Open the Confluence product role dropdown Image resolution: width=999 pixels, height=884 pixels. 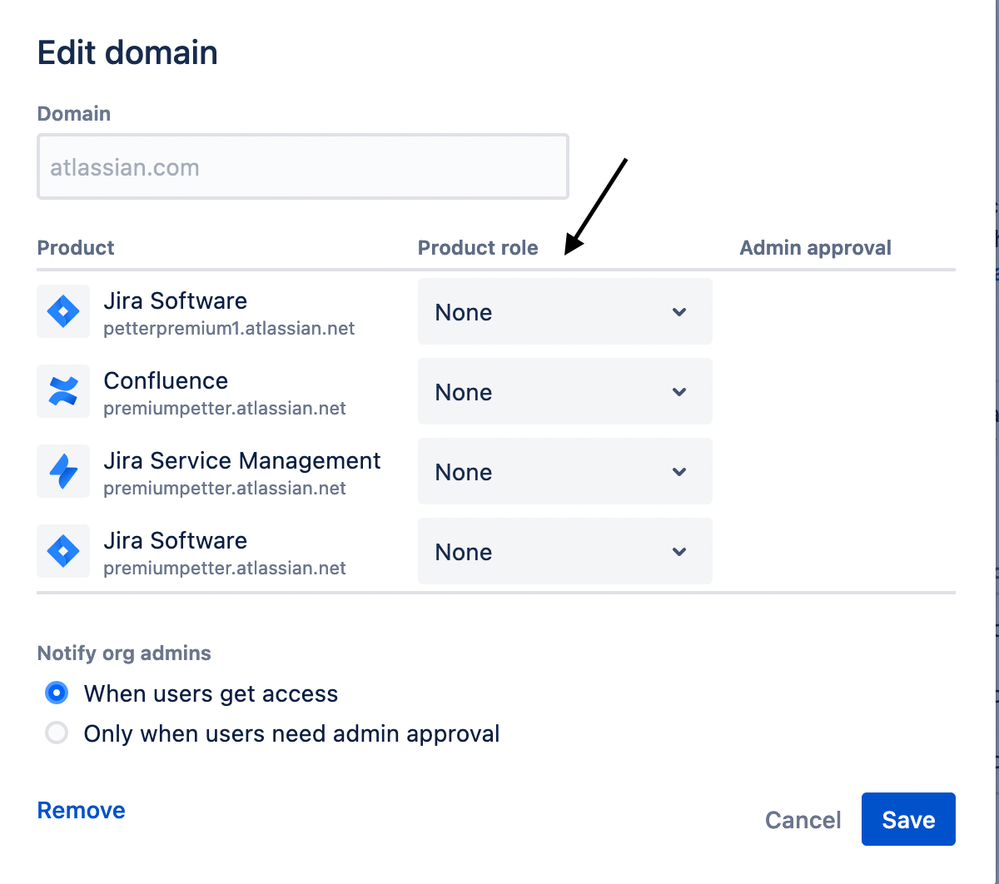click(564, 391)
